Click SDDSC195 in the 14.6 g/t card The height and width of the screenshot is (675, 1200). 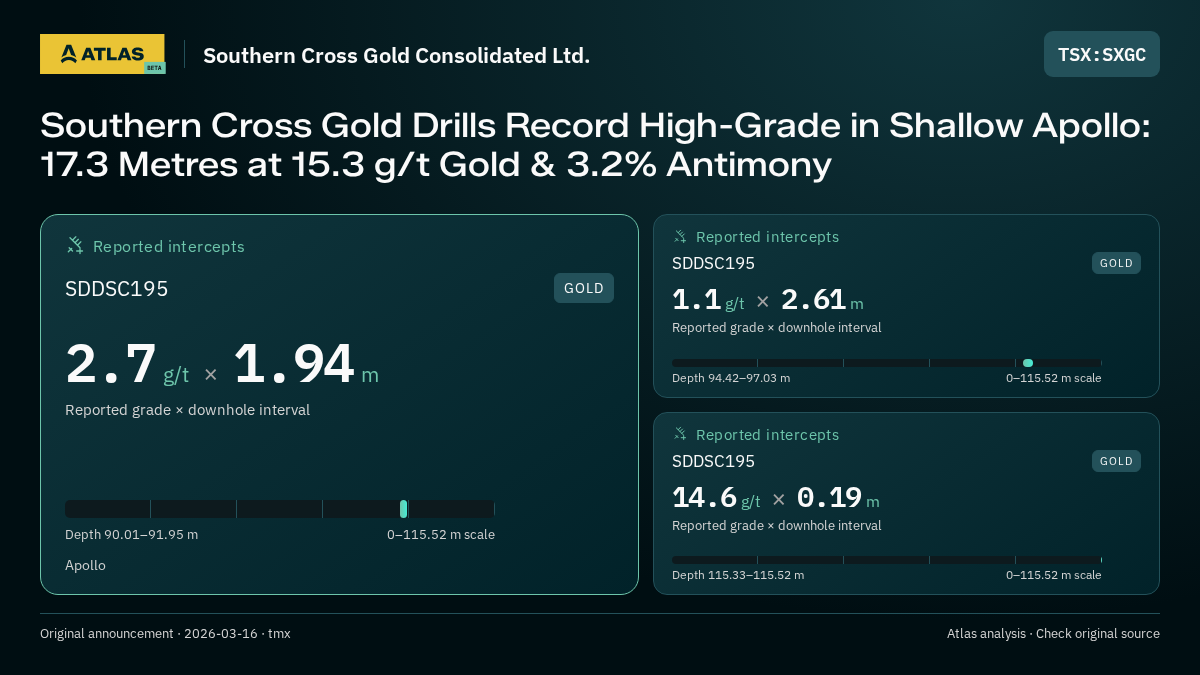(x=713, y=461)
